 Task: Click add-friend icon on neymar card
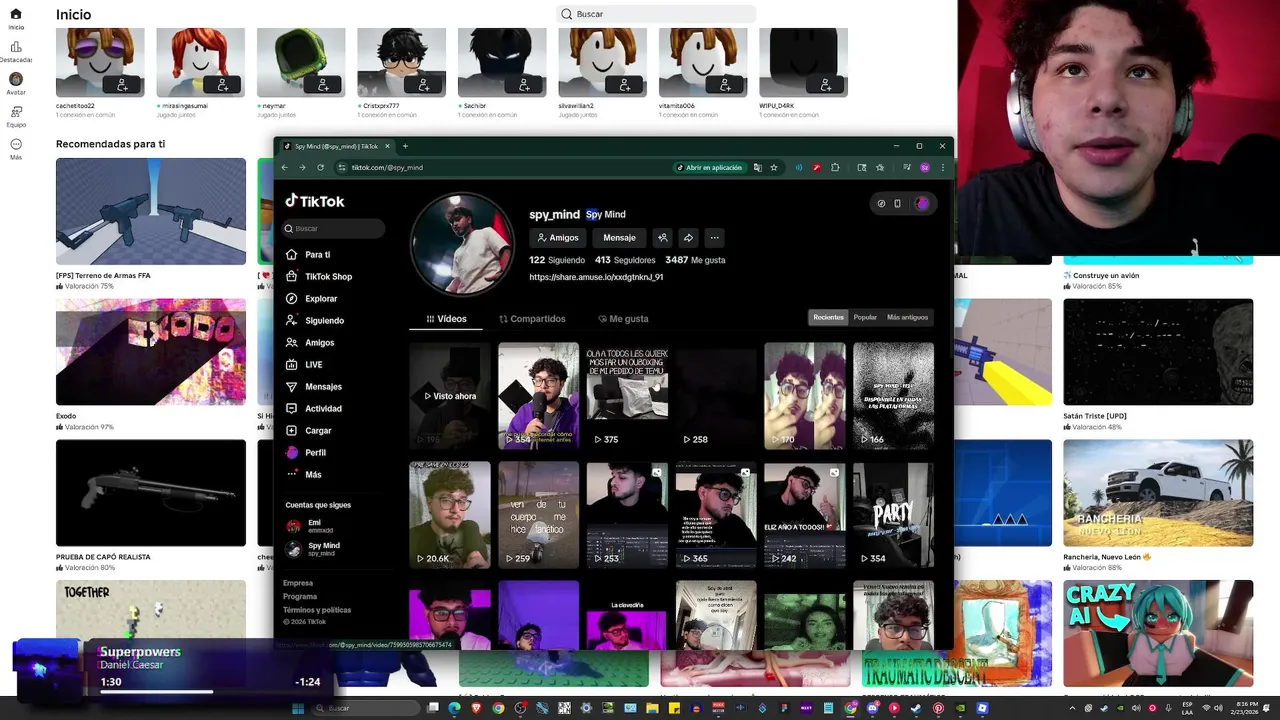click(x=323, y=86)
